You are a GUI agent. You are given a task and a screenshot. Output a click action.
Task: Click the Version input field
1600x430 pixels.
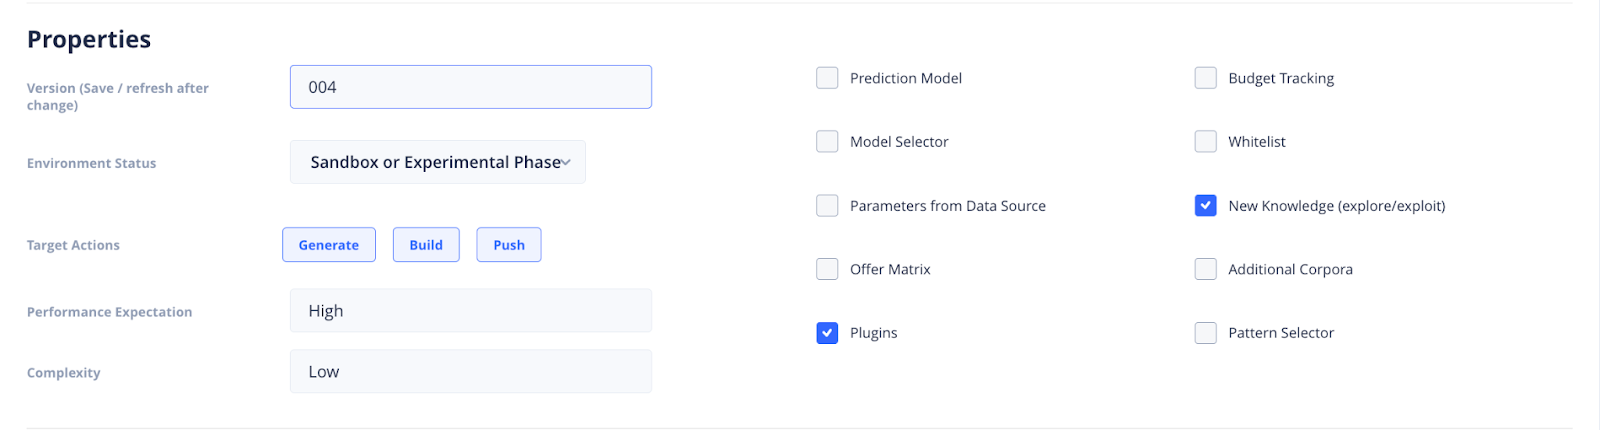[470, 87]
